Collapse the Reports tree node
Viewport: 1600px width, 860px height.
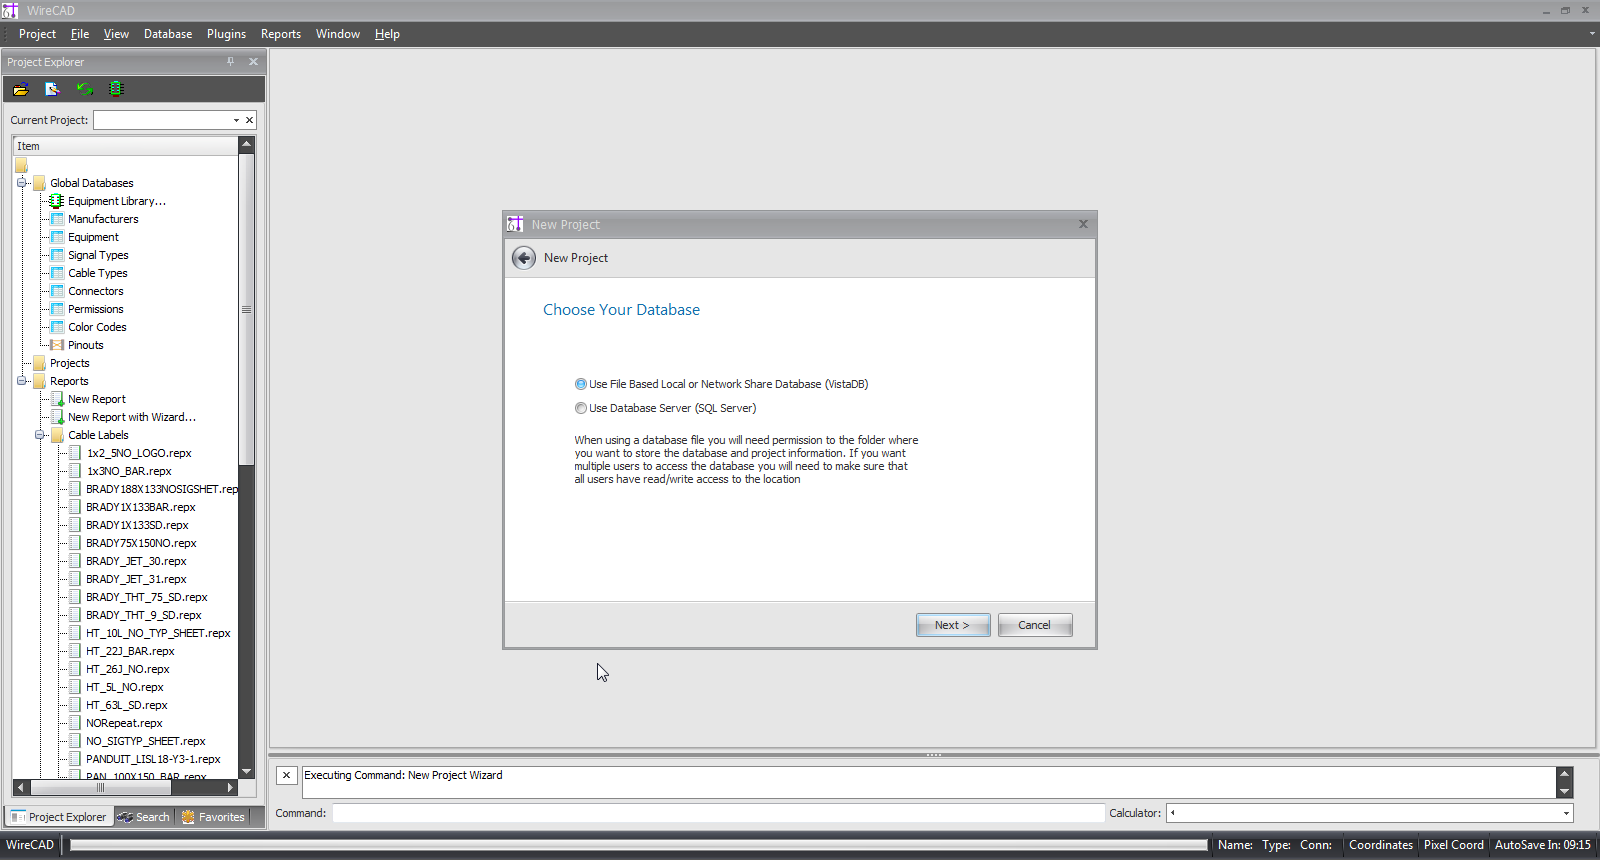[21, 381]
